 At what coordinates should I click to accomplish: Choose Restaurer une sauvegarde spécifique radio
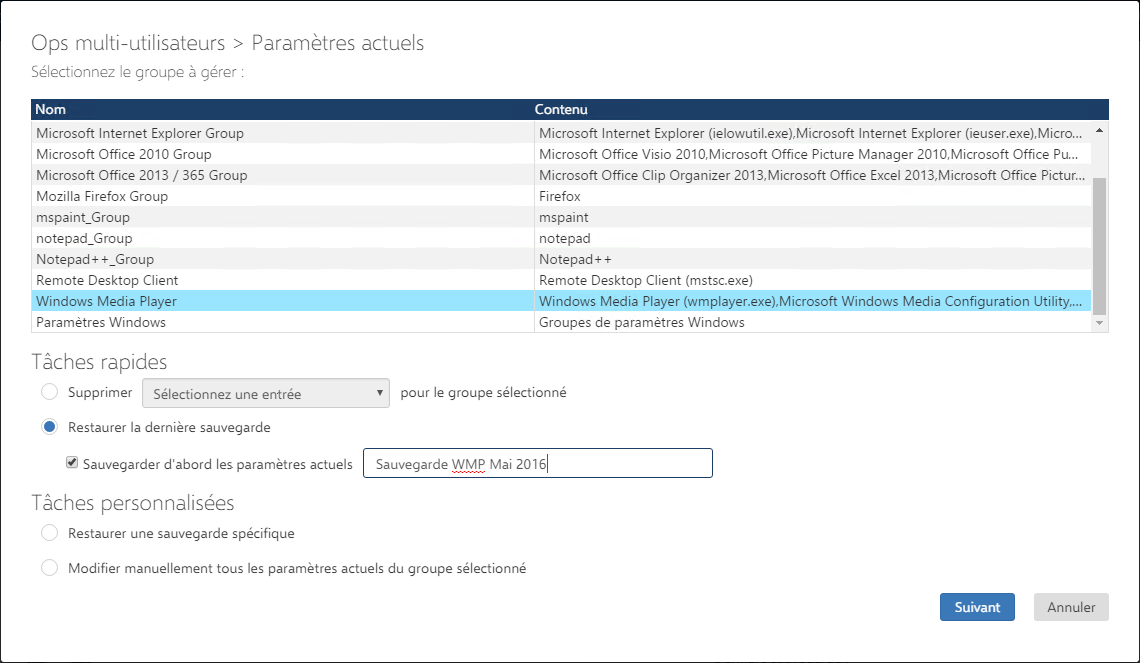tap(49, 533)
